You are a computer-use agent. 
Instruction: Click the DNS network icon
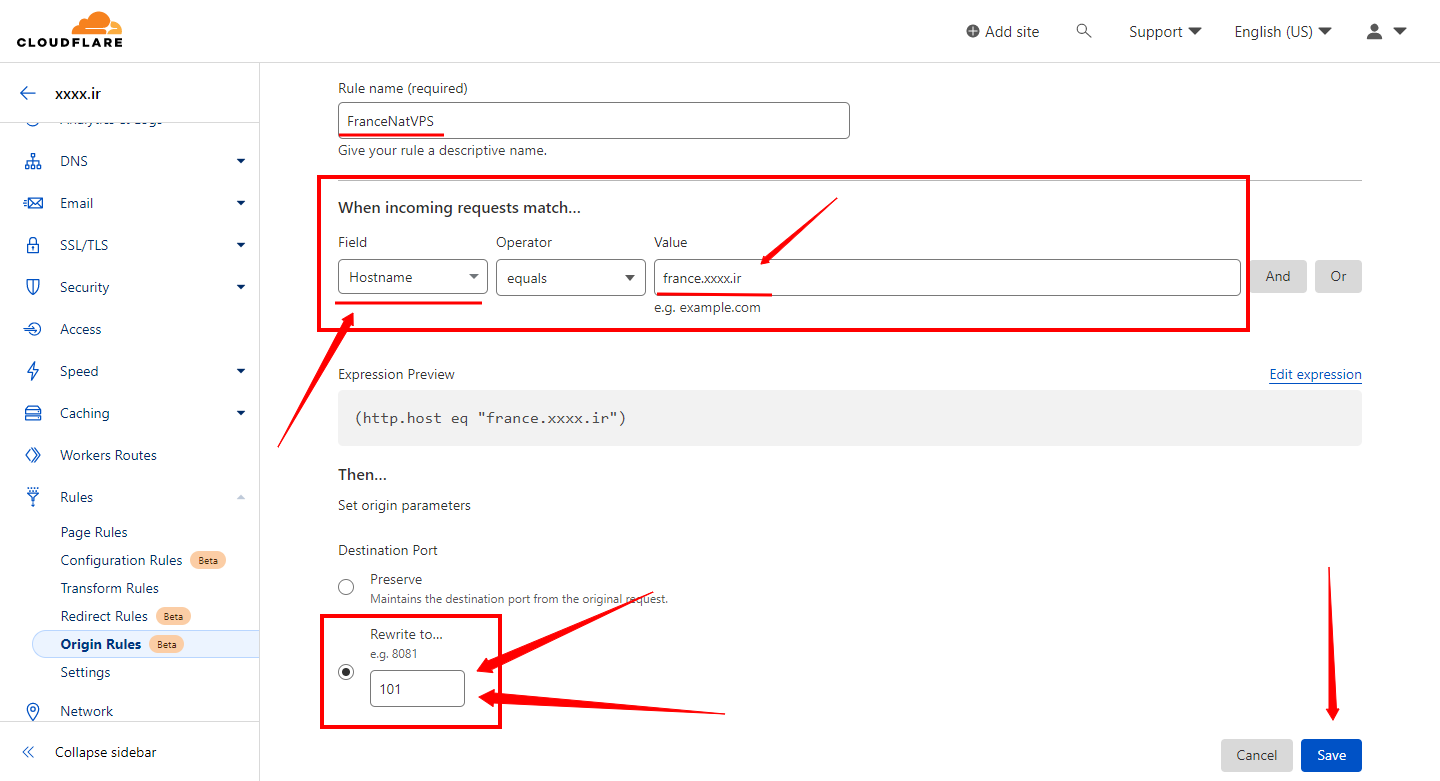[x=33, y=161]
